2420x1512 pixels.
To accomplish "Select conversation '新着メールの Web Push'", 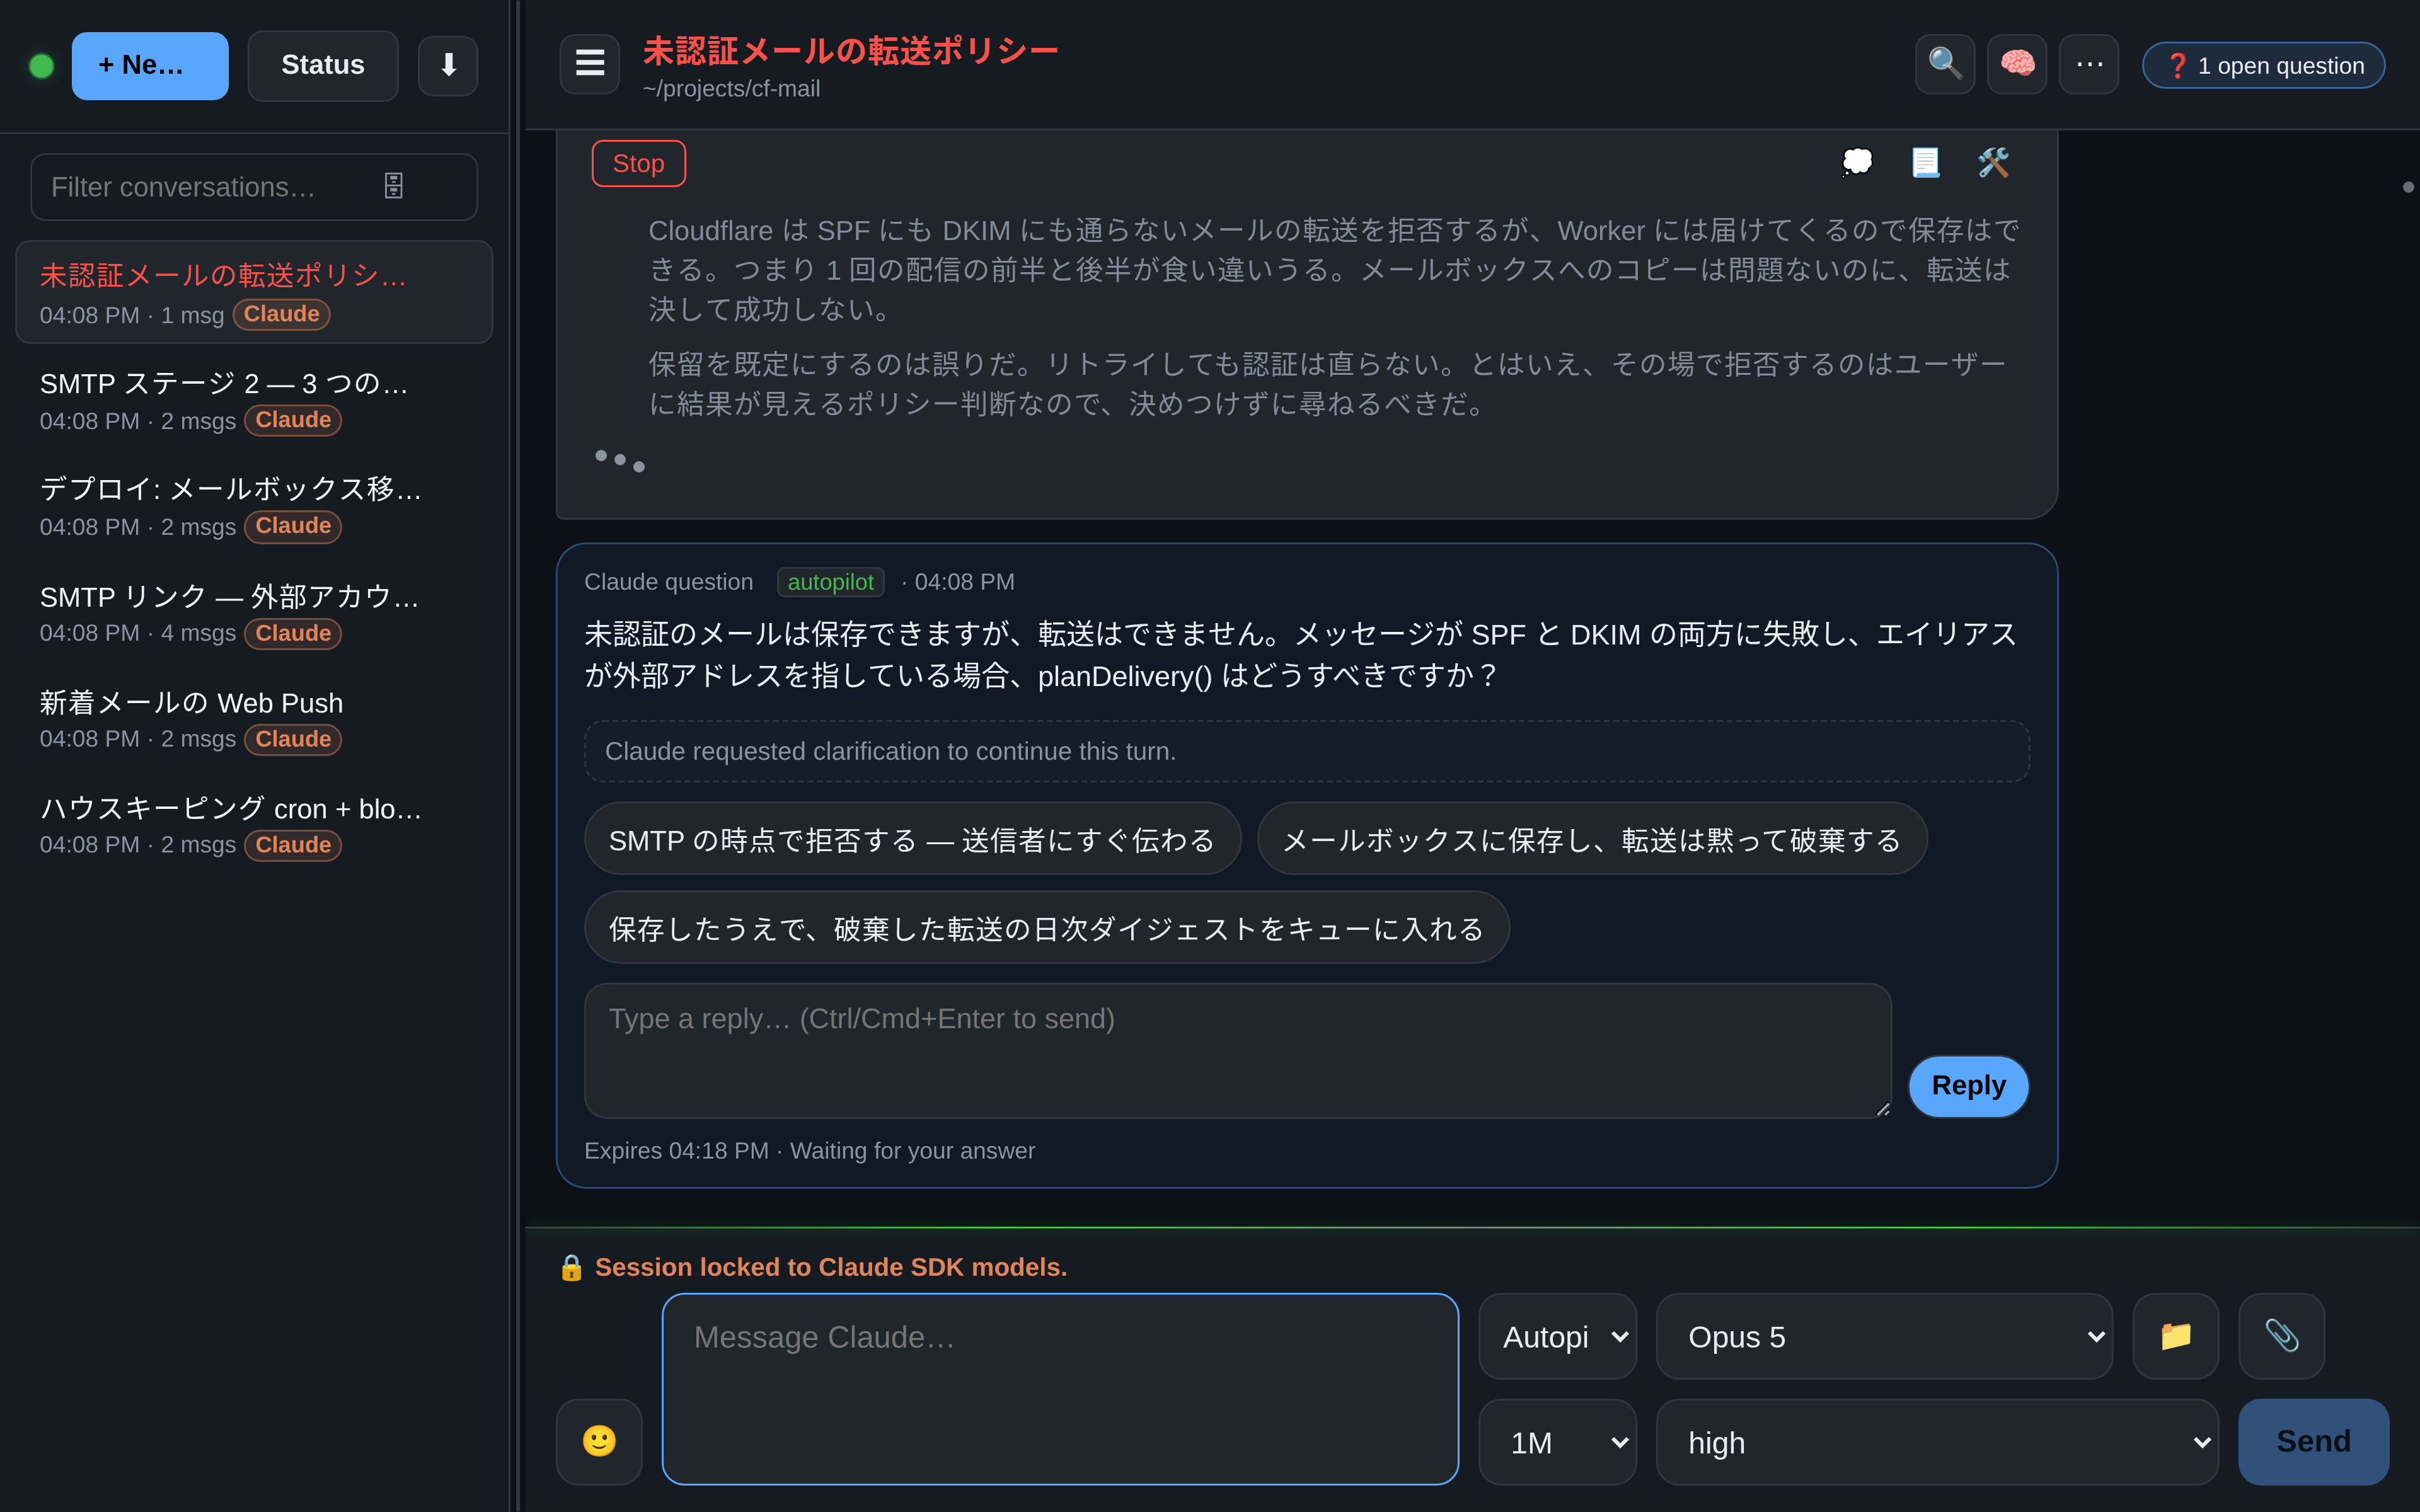I will [x=254, y=719].
